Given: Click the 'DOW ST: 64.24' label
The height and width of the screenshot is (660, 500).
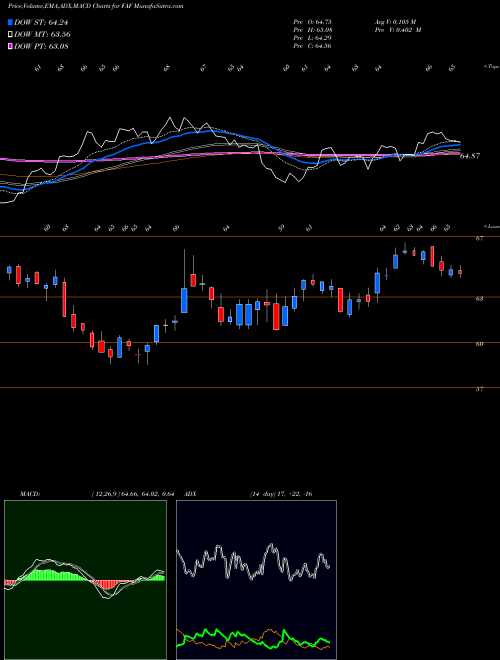Looking at the screenshot, I should (41, 22).
